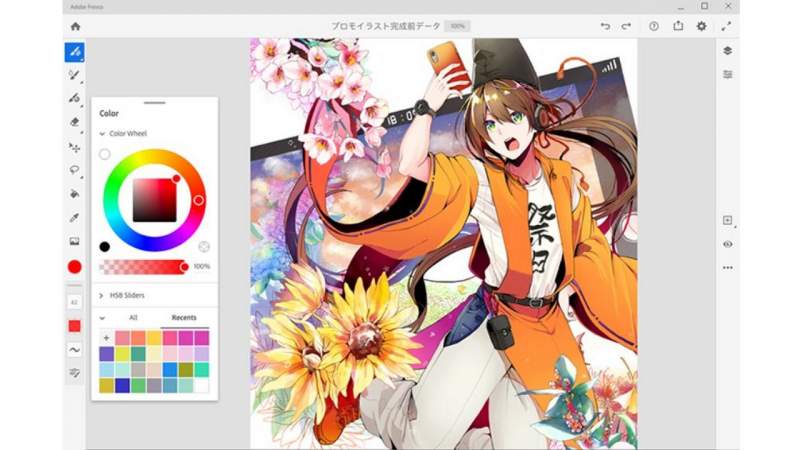
Task: Select the Live Brush tool
Action: click(x=74, y=75)
